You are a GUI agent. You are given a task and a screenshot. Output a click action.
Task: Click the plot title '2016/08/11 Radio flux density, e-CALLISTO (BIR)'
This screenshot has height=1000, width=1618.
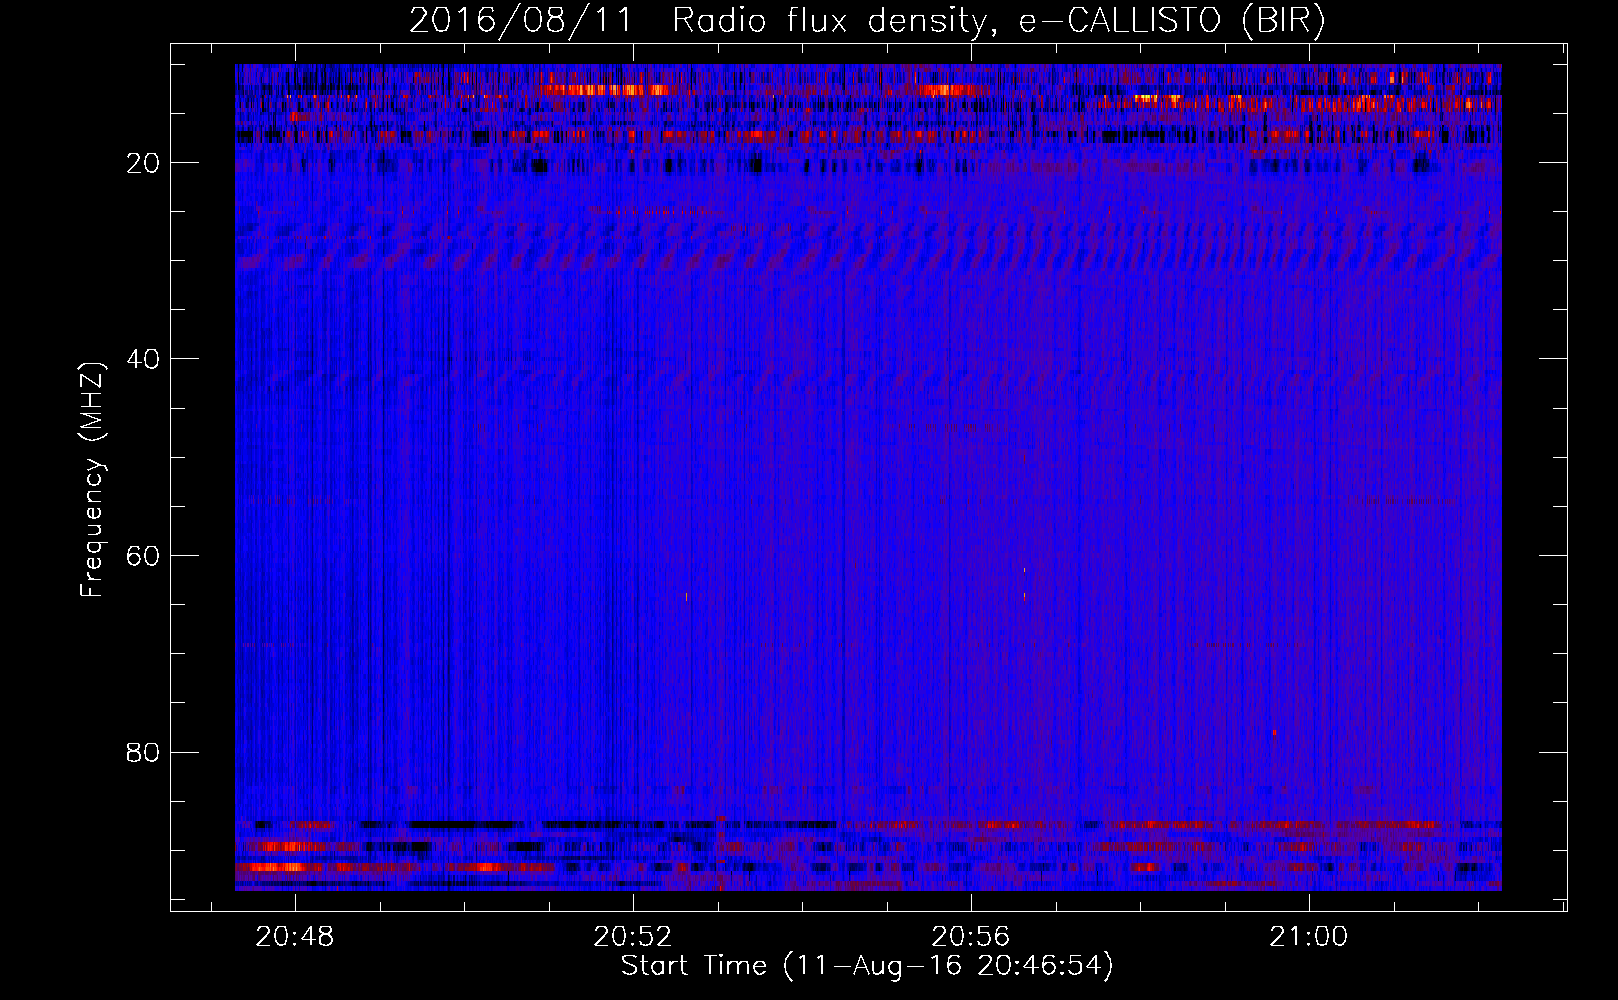pyautogui.click(x=867, y=20)
